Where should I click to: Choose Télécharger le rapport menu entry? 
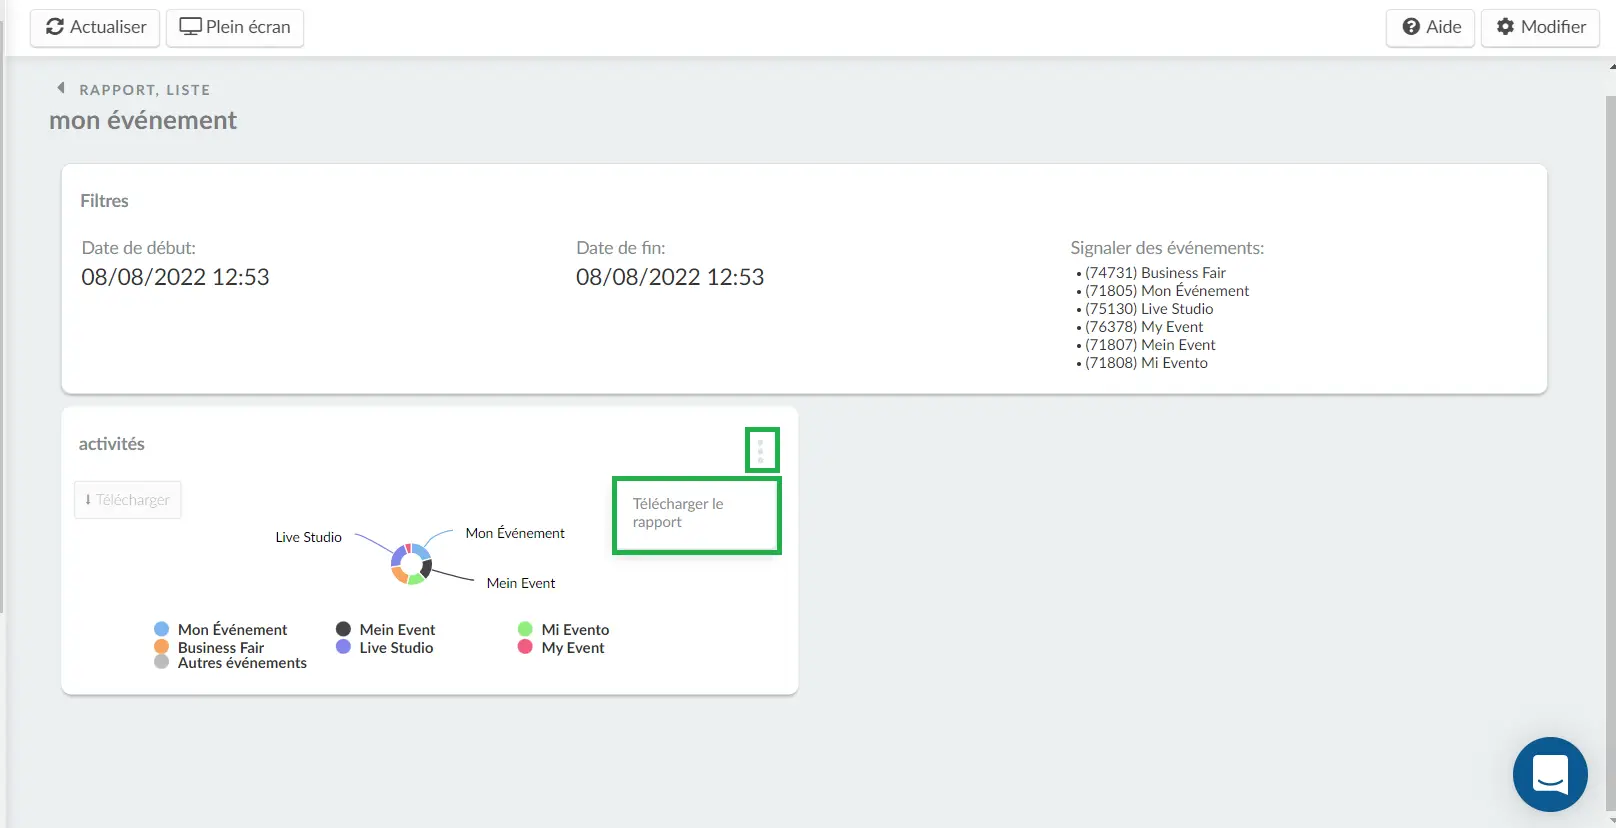point(696,514)
